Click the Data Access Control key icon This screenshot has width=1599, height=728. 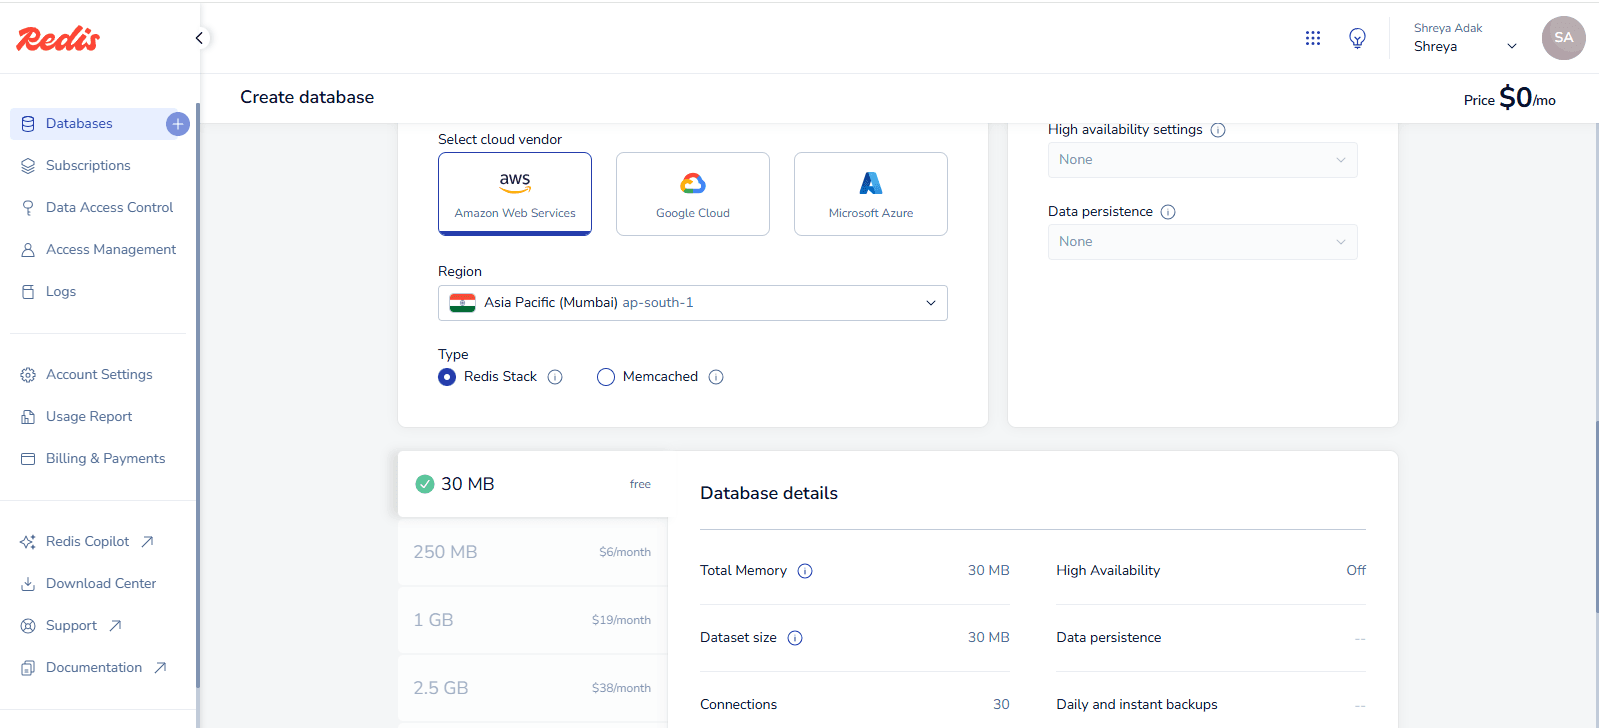point(28,208)
